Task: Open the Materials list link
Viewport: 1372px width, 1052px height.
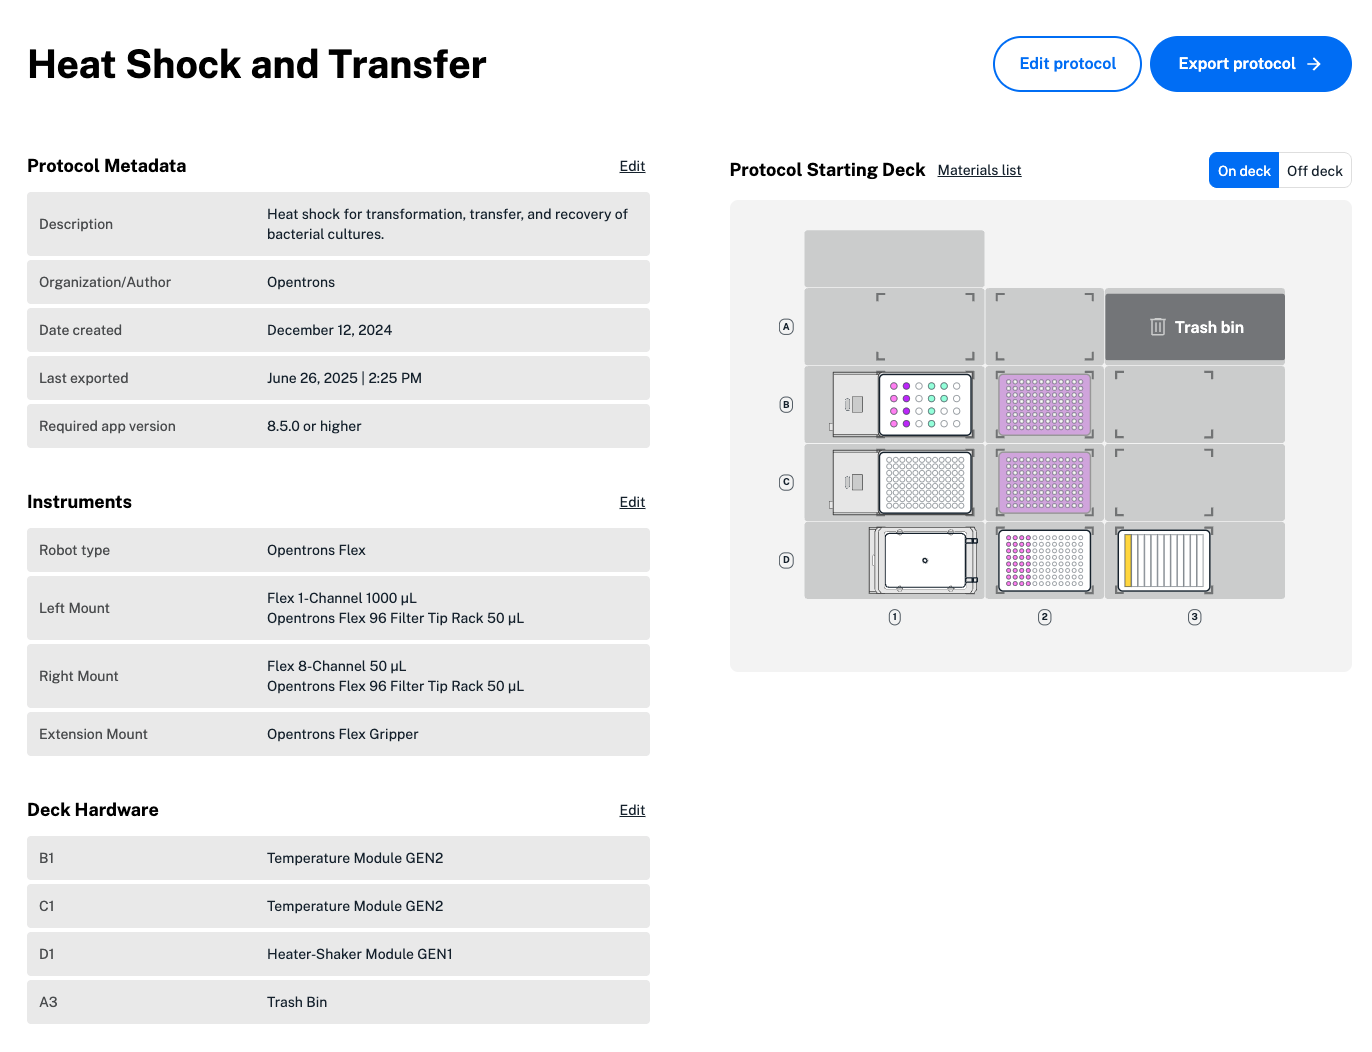Action: [979, 171]
